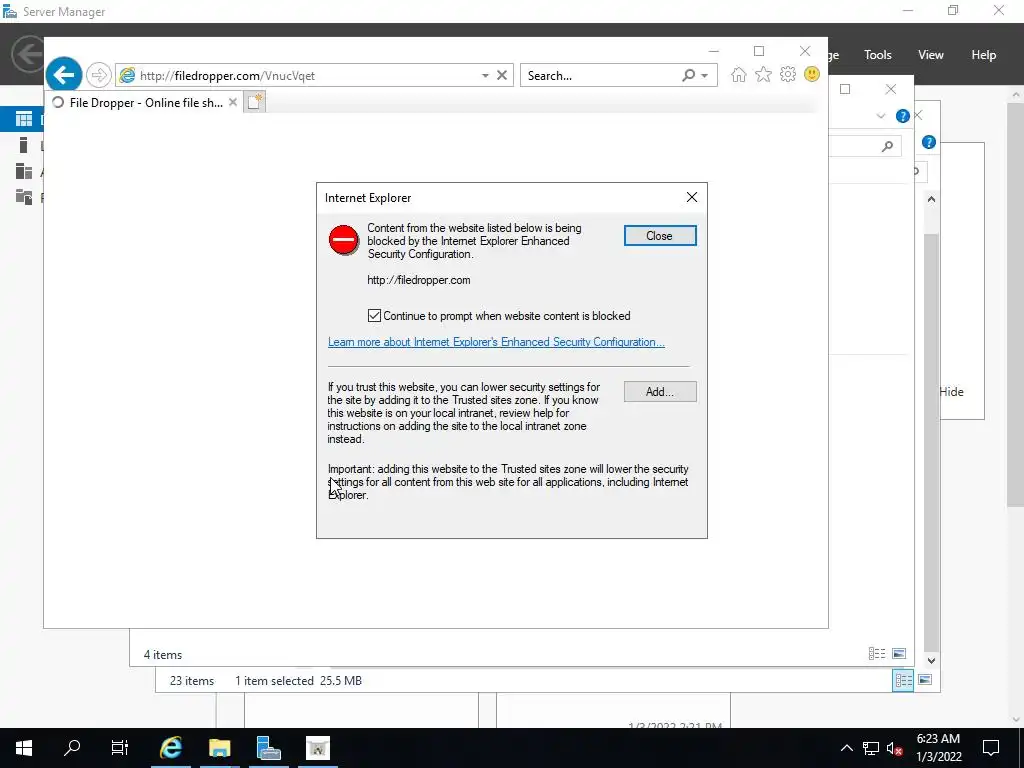1024x768 pixels.
Task: Stop loading page with address bar X
Action: [502, 75]
